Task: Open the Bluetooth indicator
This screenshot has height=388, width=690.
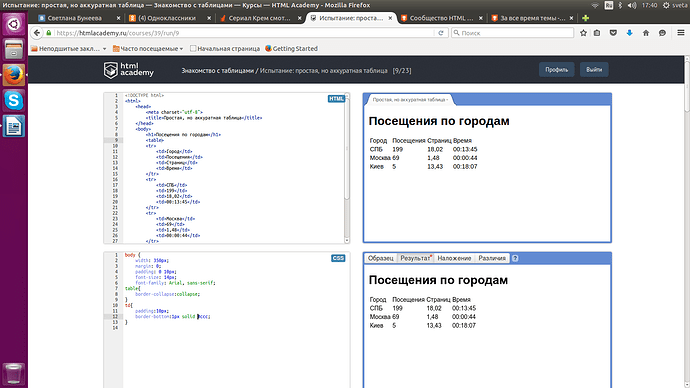Action: pyautogui.click(x=620, y=5)
